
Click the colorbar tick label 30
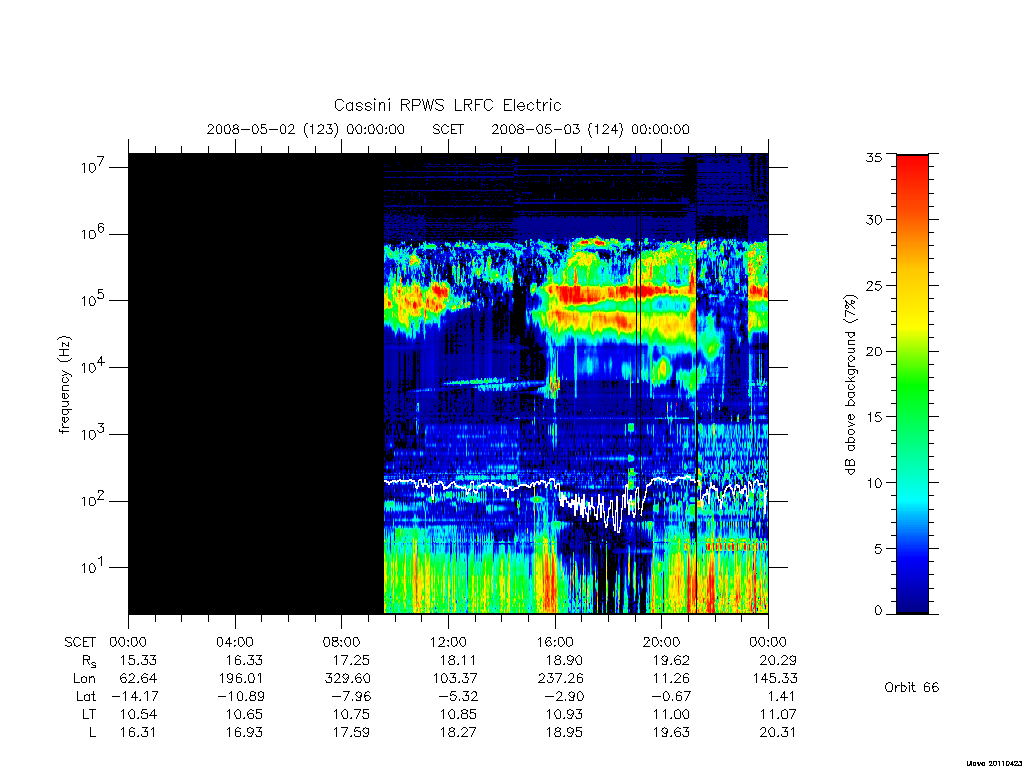pyautogui.click(x=874, y=219)
